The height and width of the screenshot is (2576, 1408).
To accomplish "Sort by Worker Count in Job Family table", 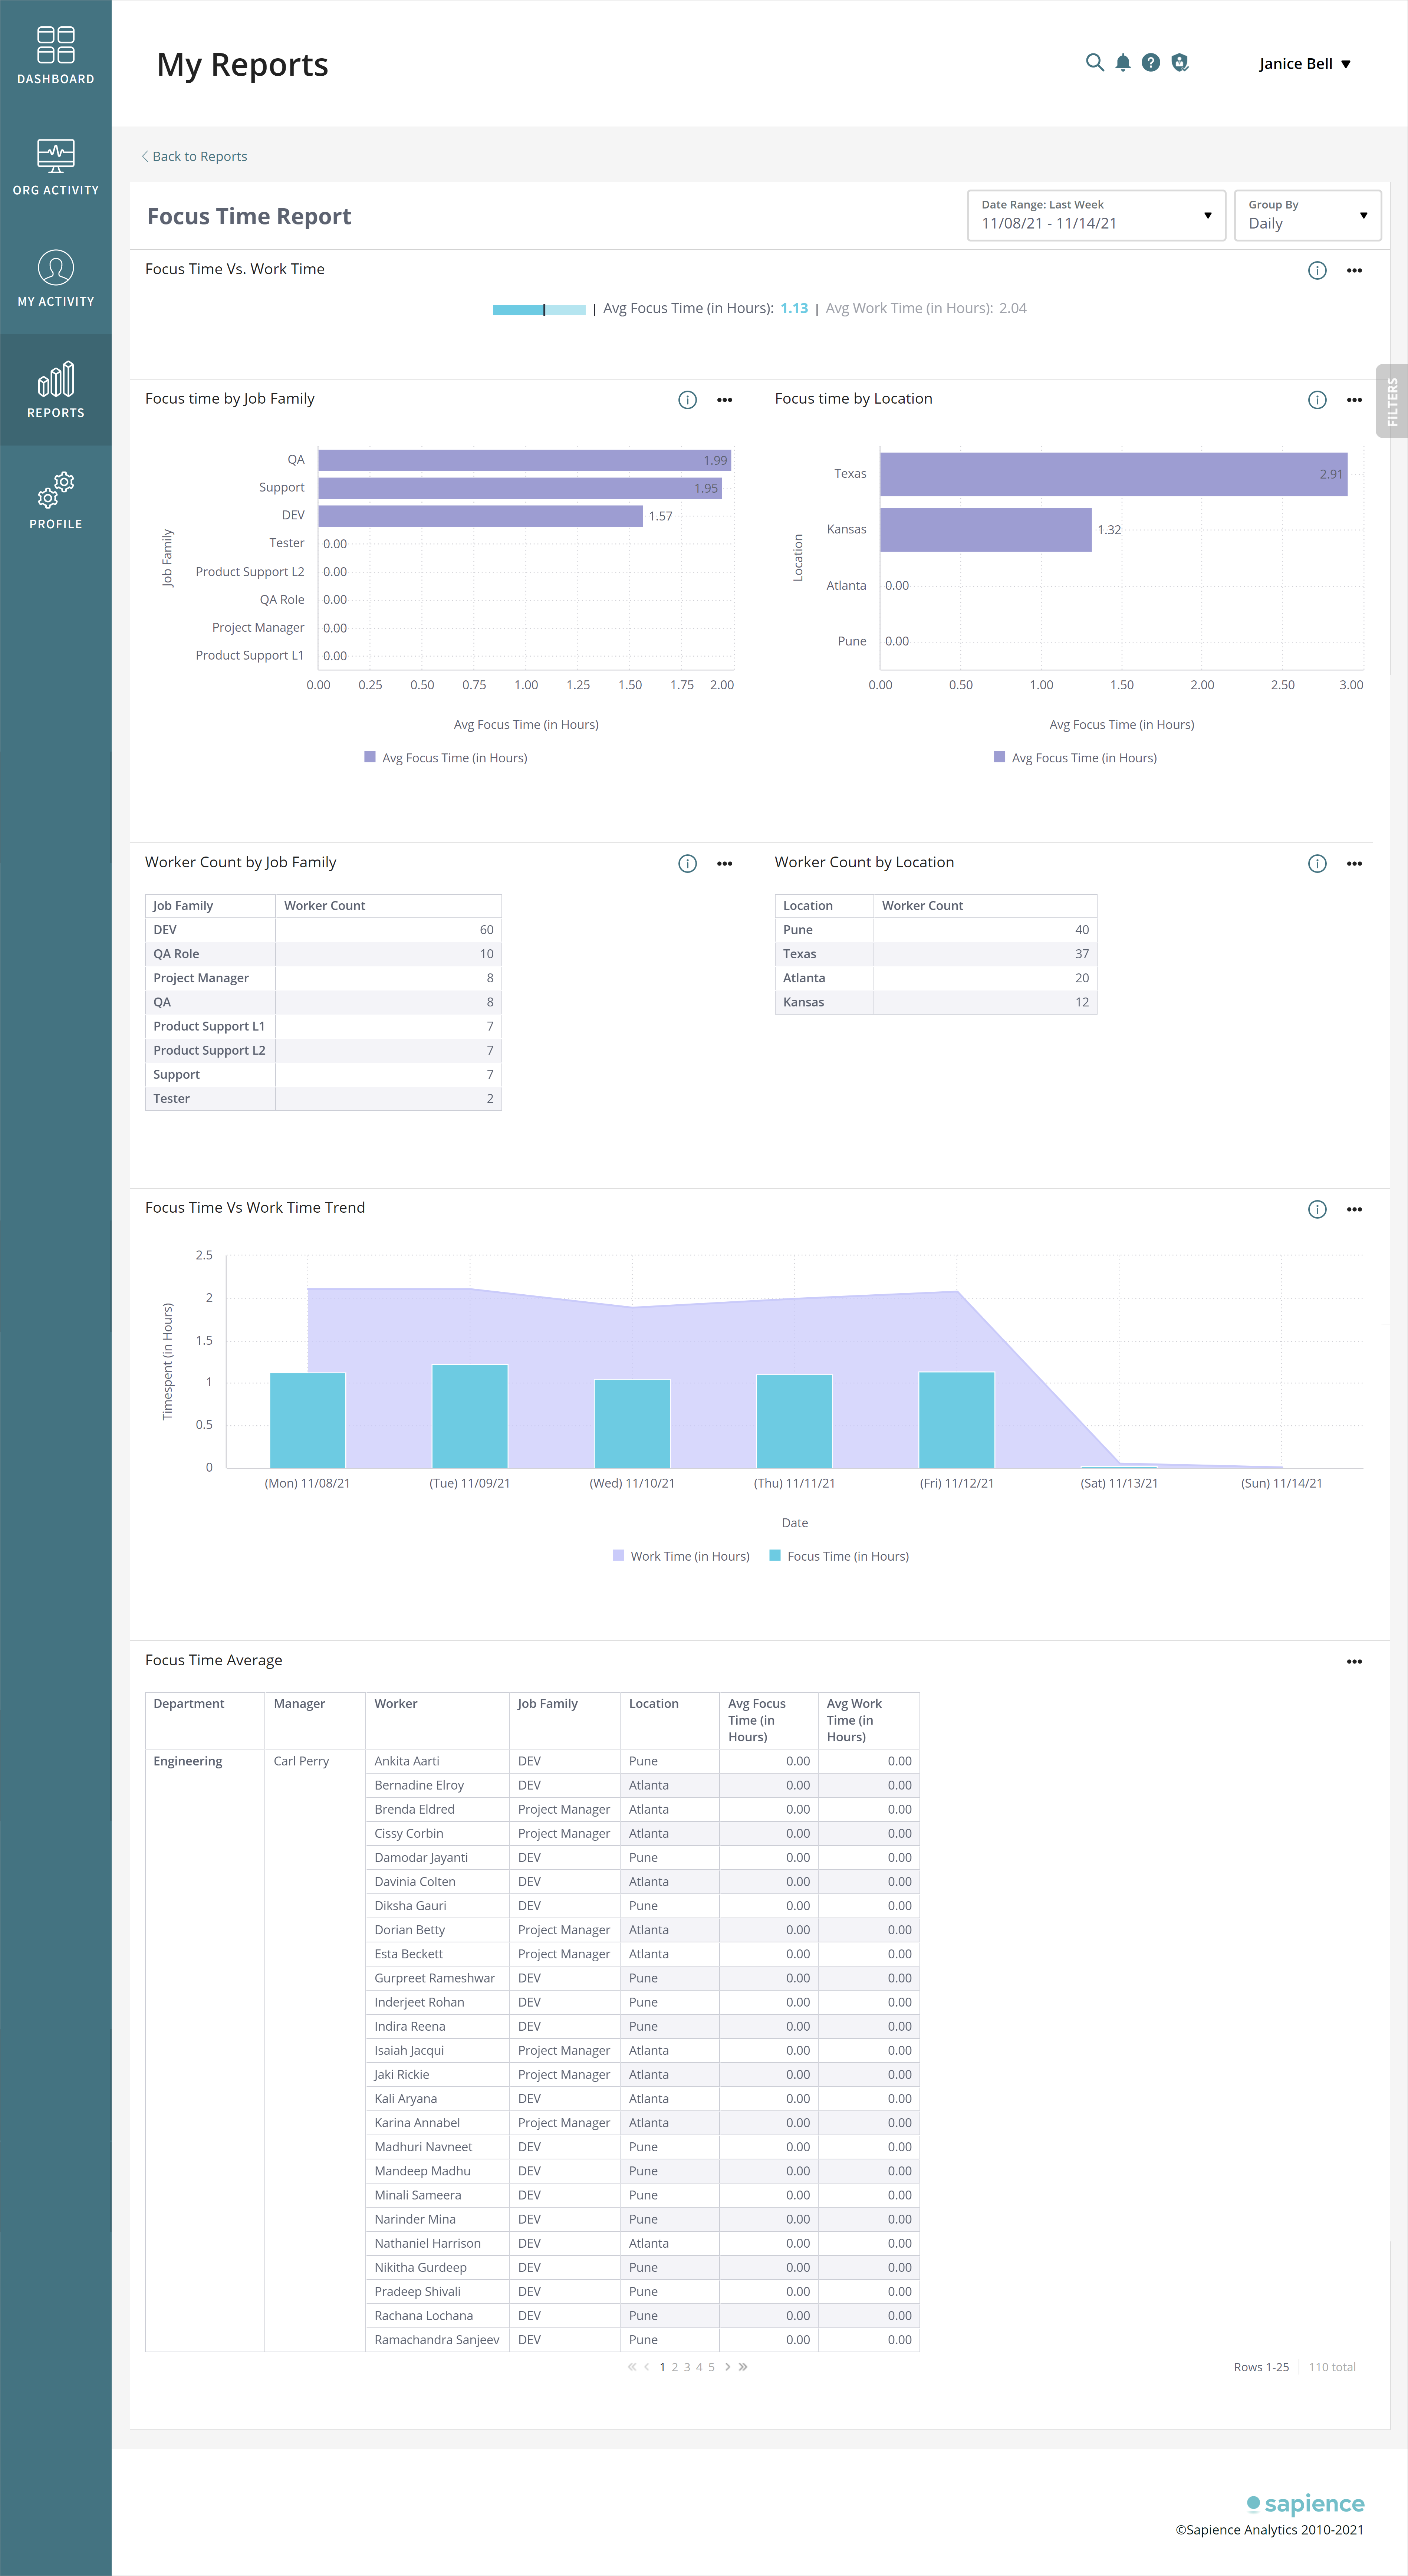I will point(388,906).
